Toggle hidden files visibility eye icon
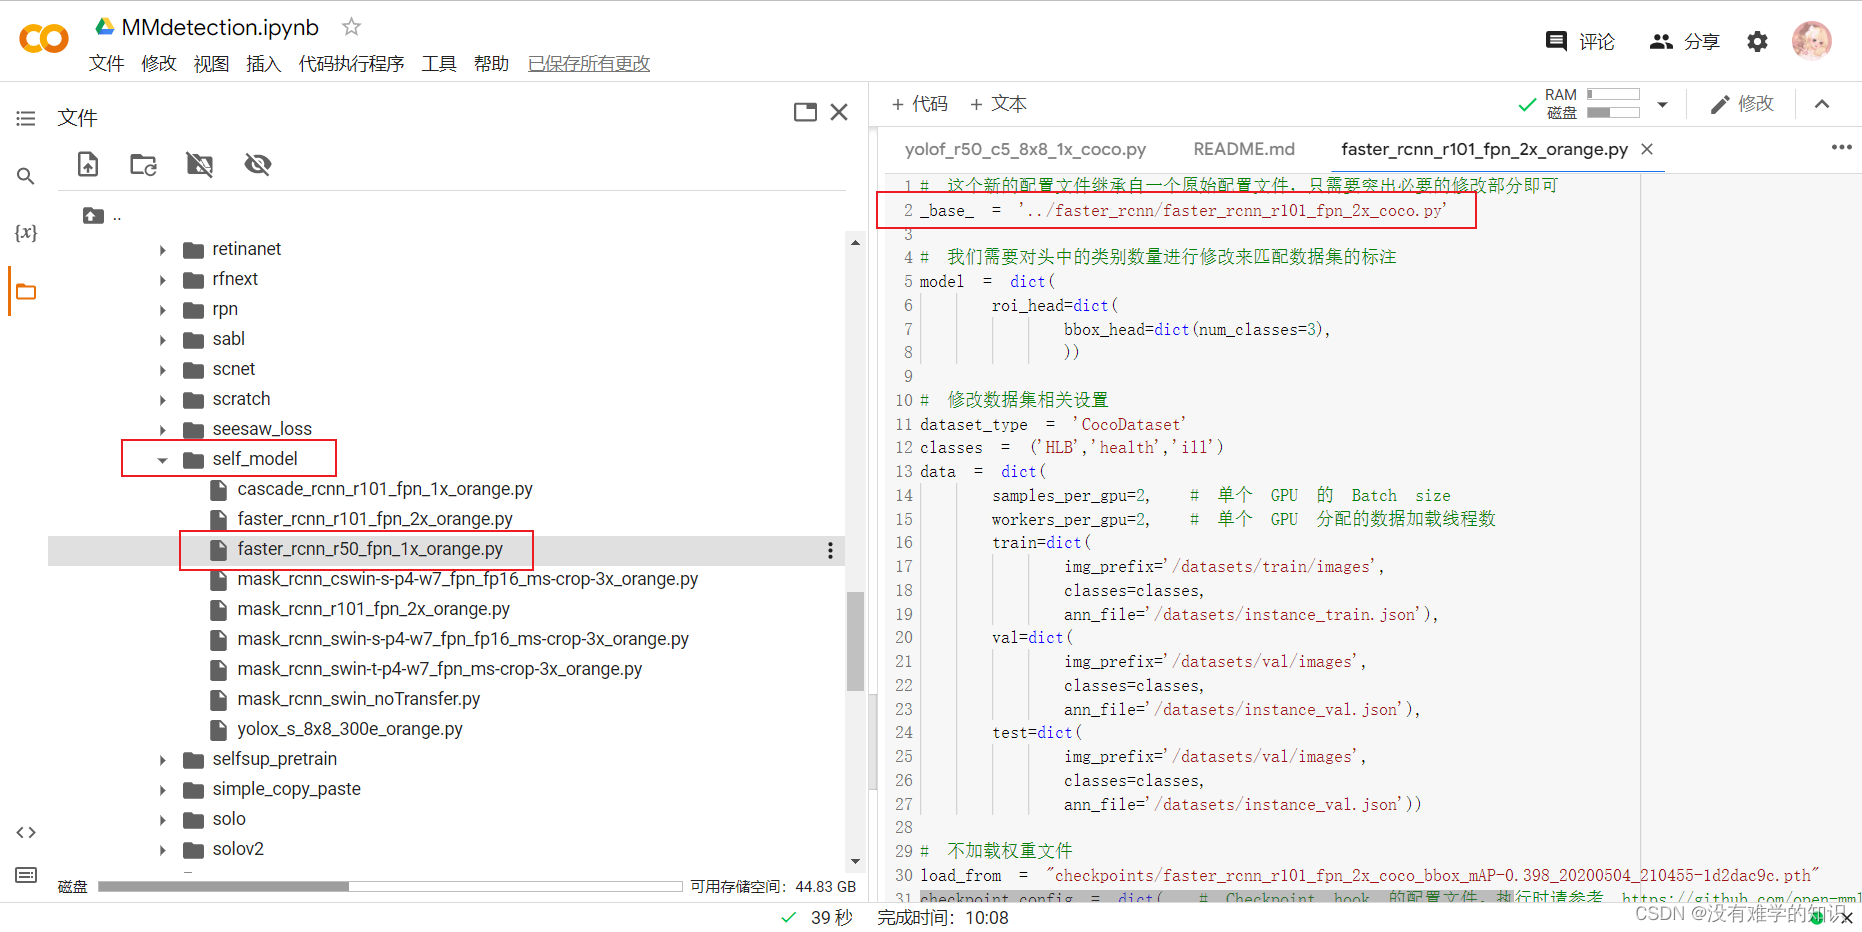 [x=258, y=164]
